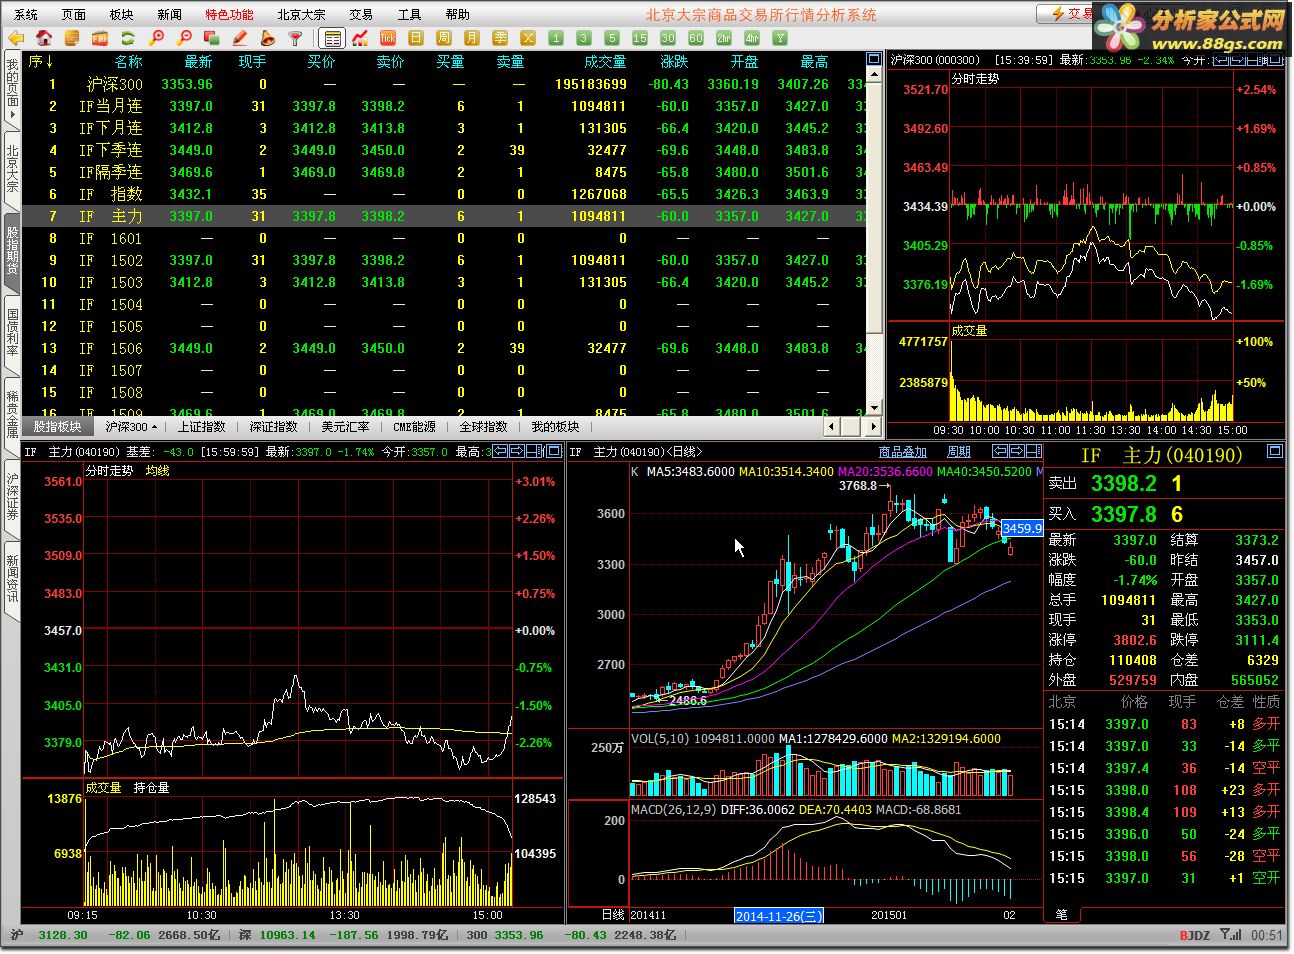
Task: Click the zoom out magnifier icon
Action: click(184, 38)
